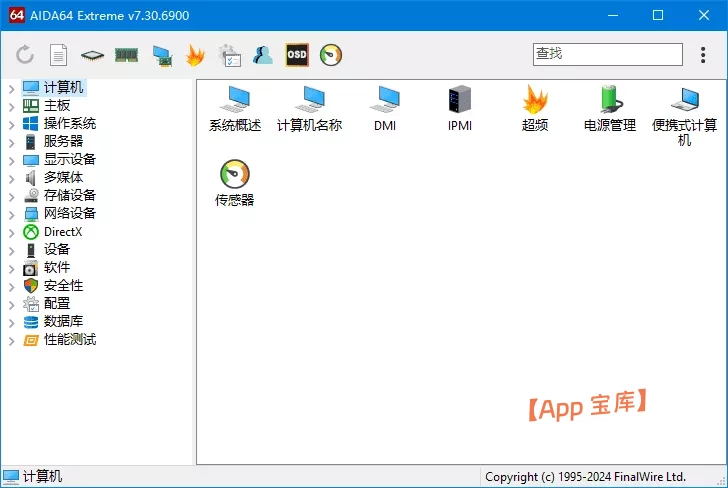Select 配置 in the sidebar tree

coord(47,304)
